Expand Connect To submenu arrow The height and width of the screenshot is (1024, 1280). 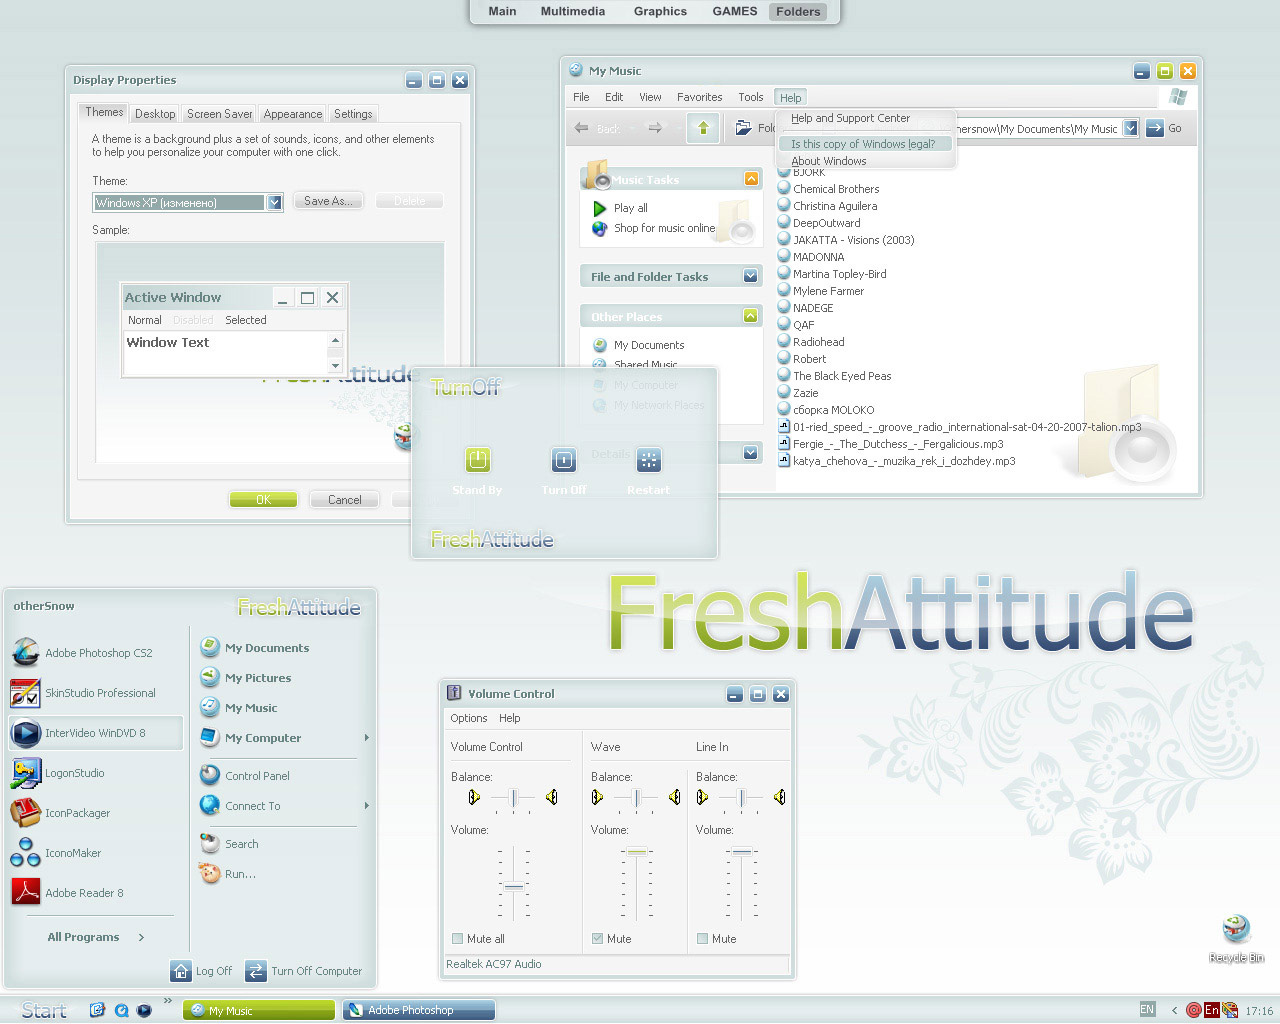pyautogui.click(x=367, y=805)
